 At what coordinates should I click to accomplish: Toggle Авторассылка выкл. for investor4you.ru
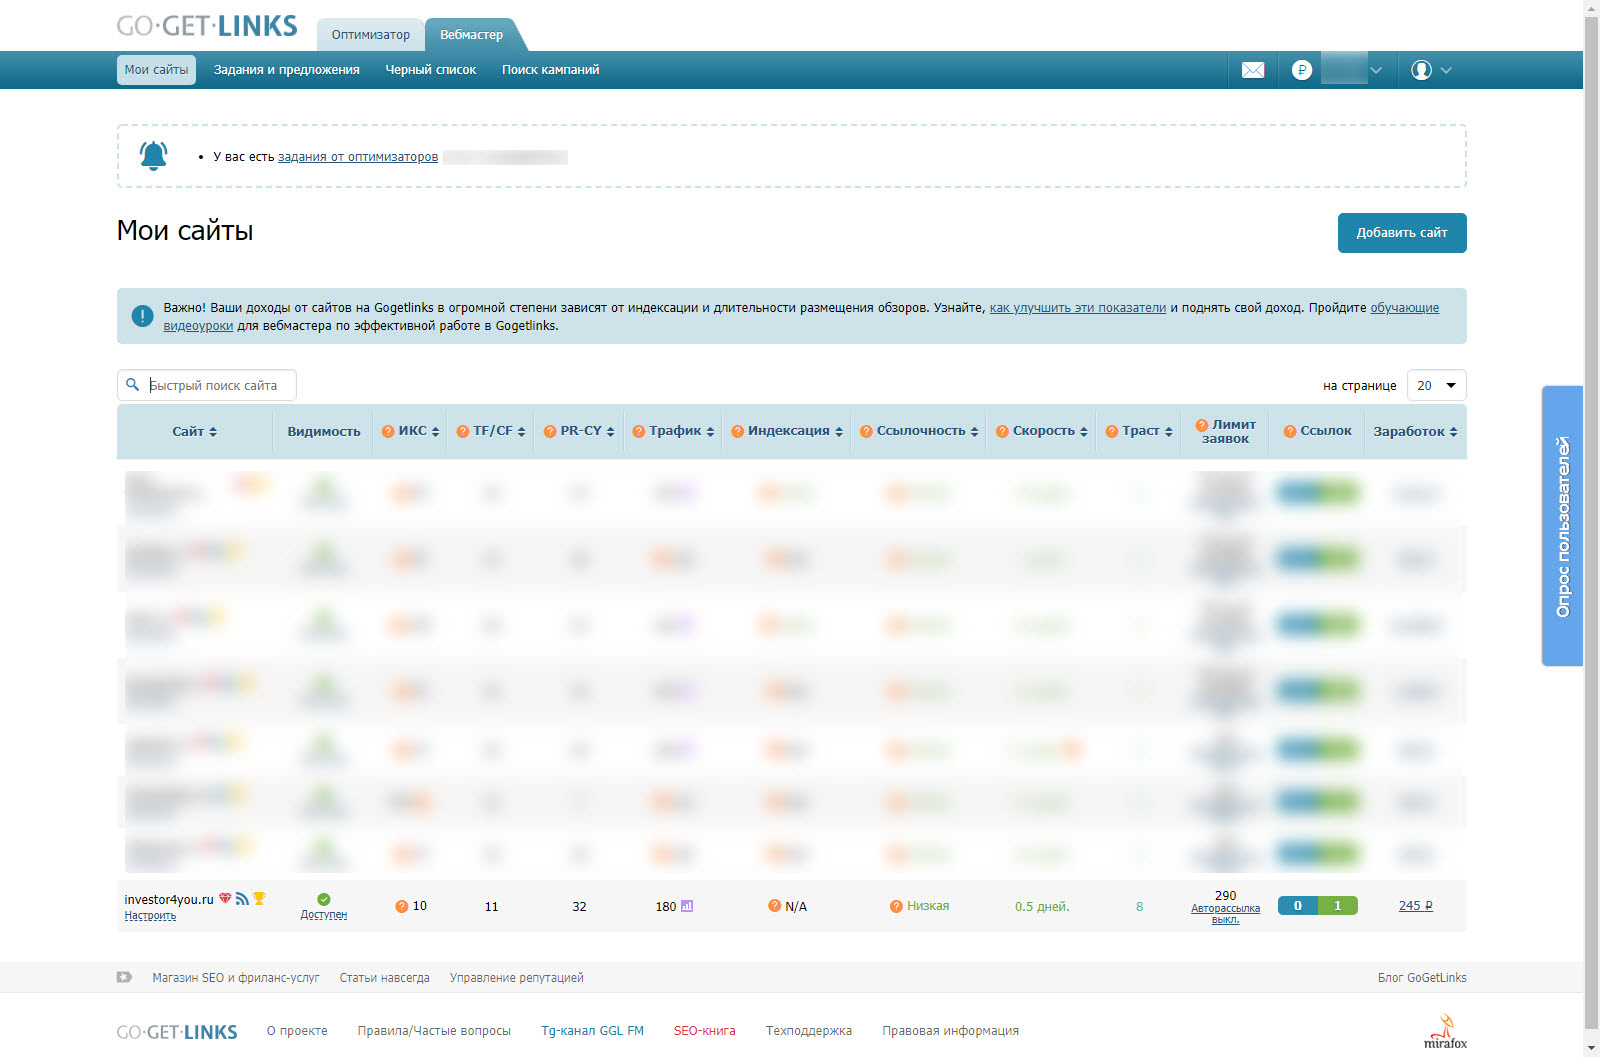tap(1225, 914)
